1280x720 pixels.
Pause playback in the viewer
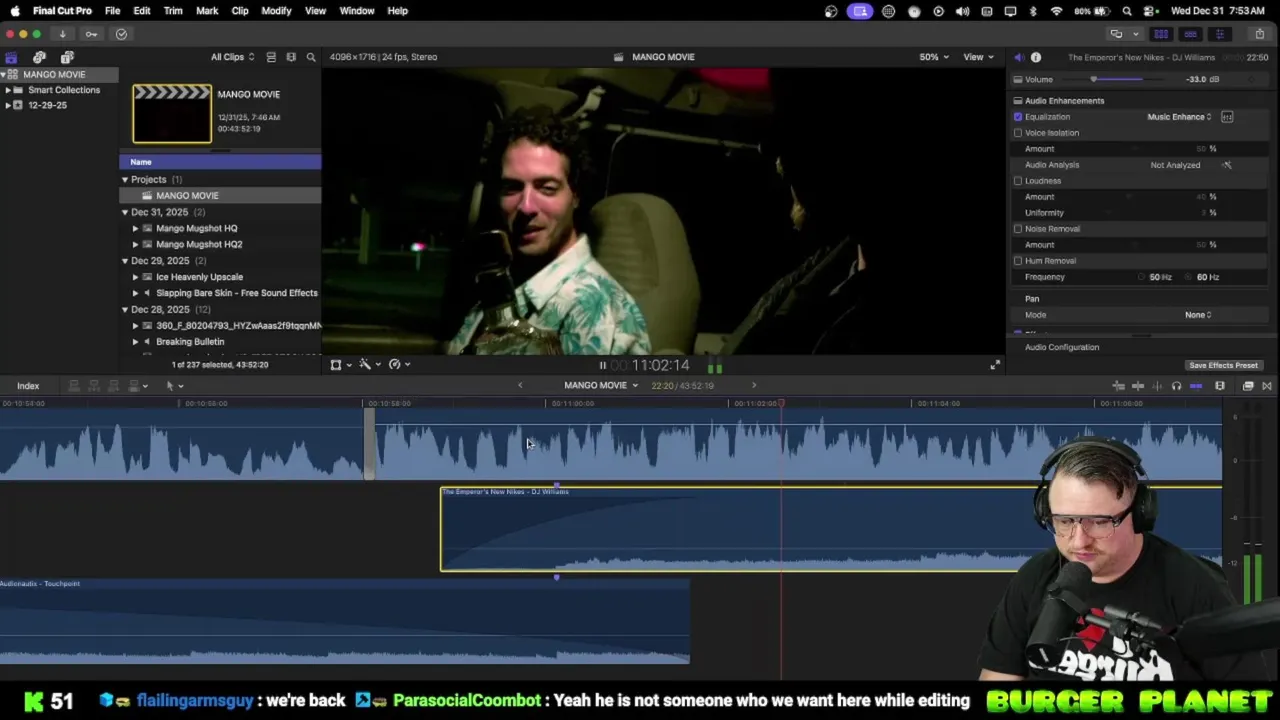tap(602, 366)
